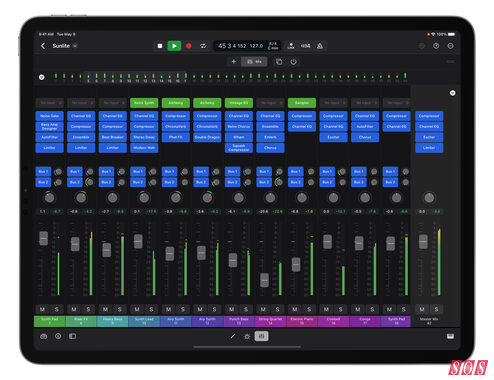Viewport: 494px width, 380px height.
Task: Click the 127.0 tempo value
Action: 256,46
